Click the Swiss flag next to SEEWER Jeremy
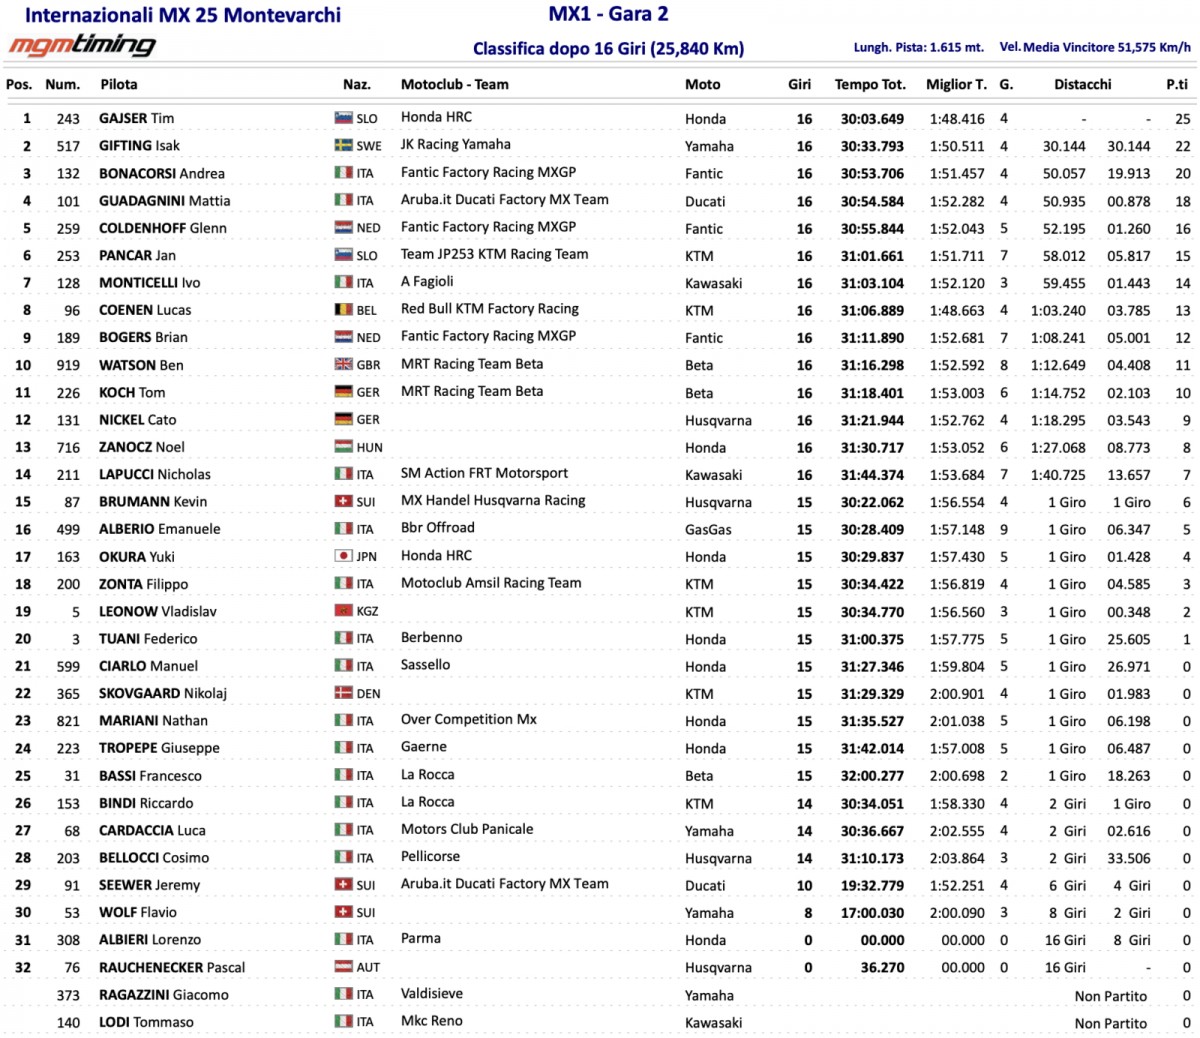 [x=343, y=885]
